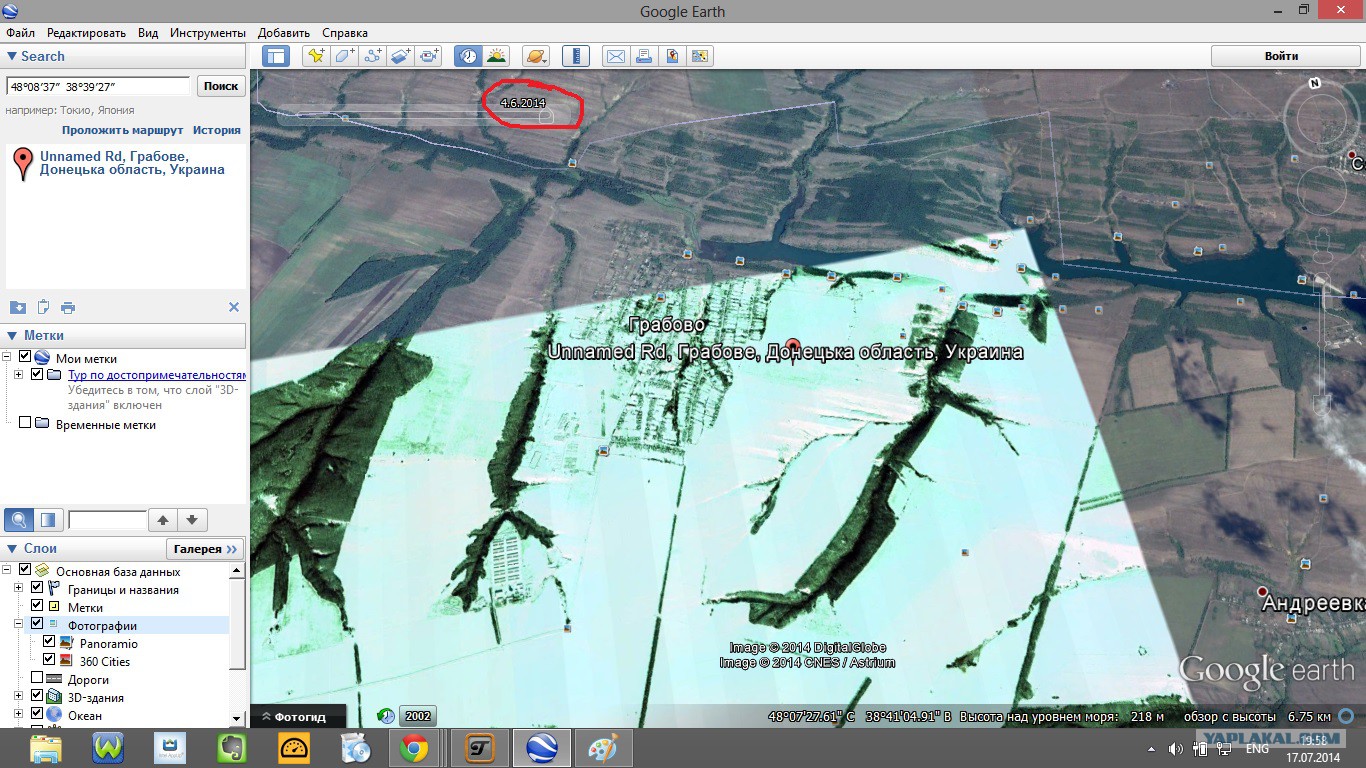Toggle the Фотографии layer checkbox

tap(37, 625)
